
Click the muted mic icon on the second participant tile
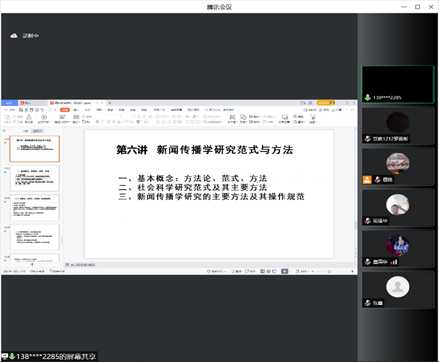[368, 139]
